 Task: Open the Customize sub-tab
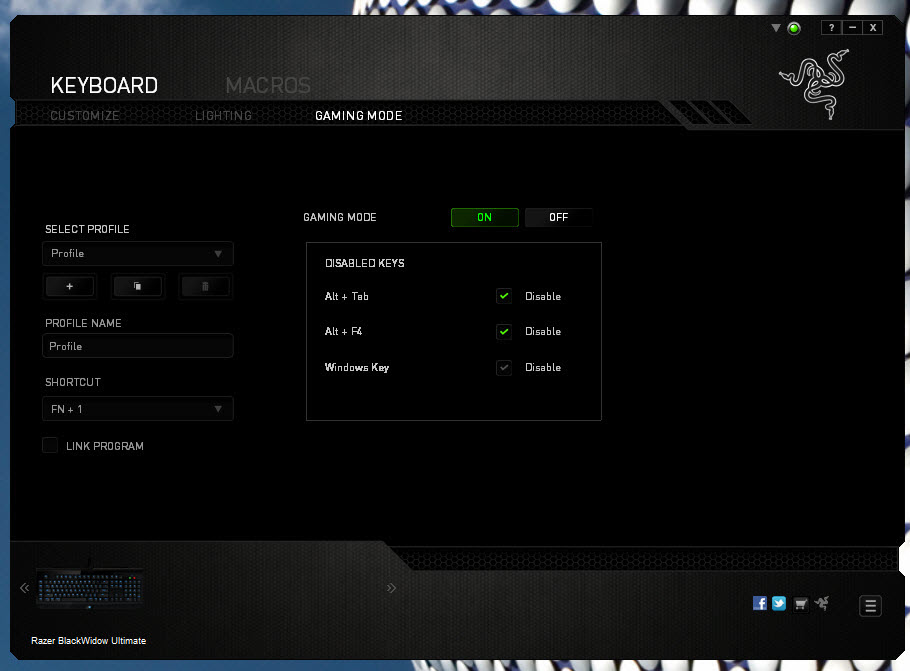click(85, 116)
